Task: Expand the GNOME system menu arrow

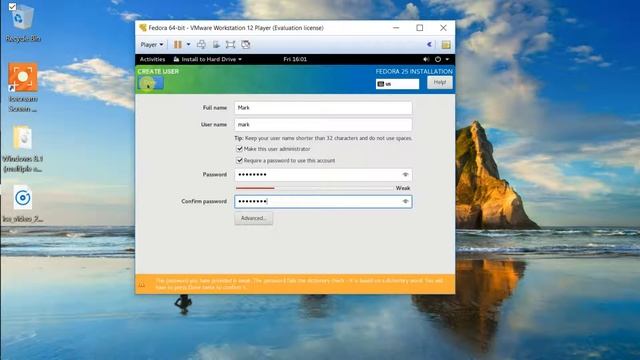Action: (x=447, y=59)
